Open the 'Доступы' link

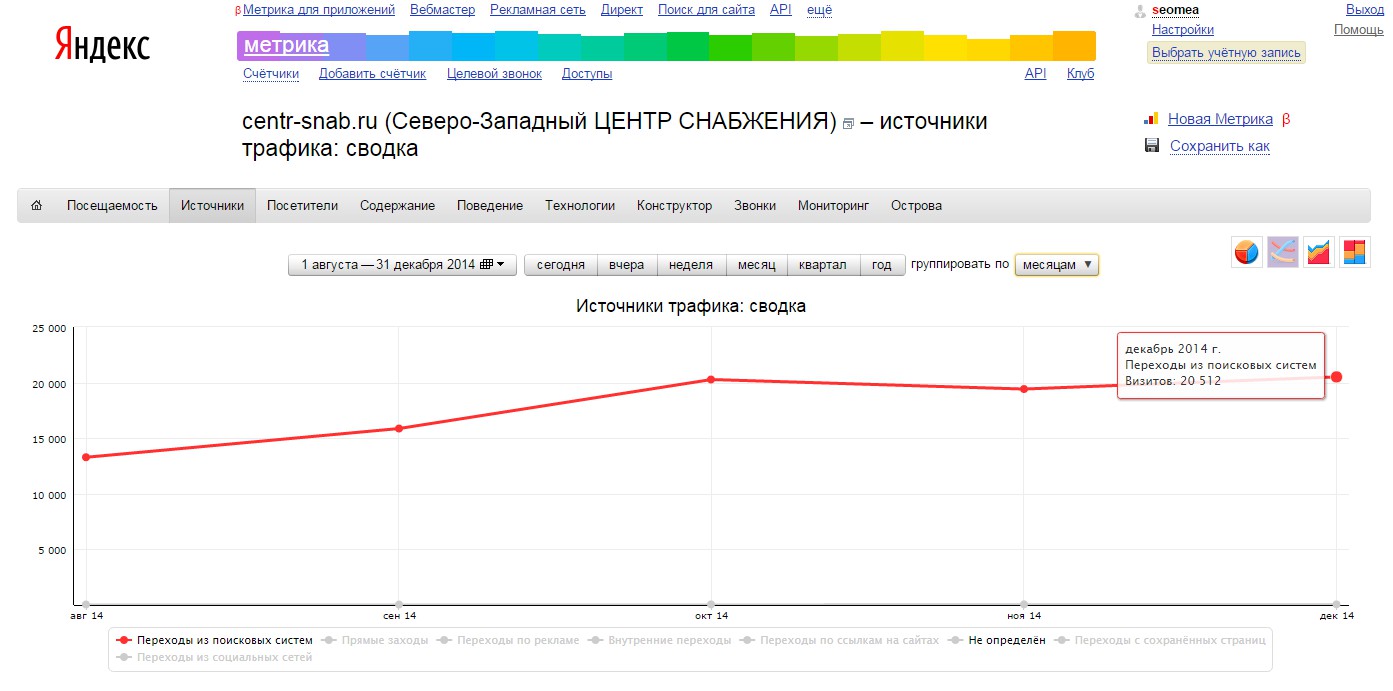tap(587, 74)
